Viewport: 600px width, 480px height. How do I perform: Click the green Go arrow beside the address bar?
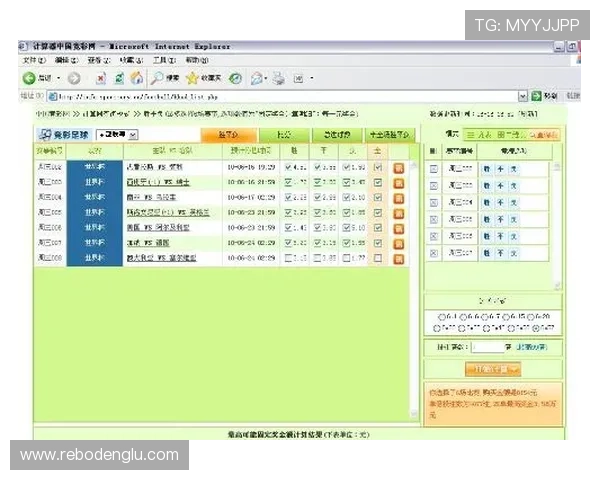pyautogui.click(x=536, y=96)
